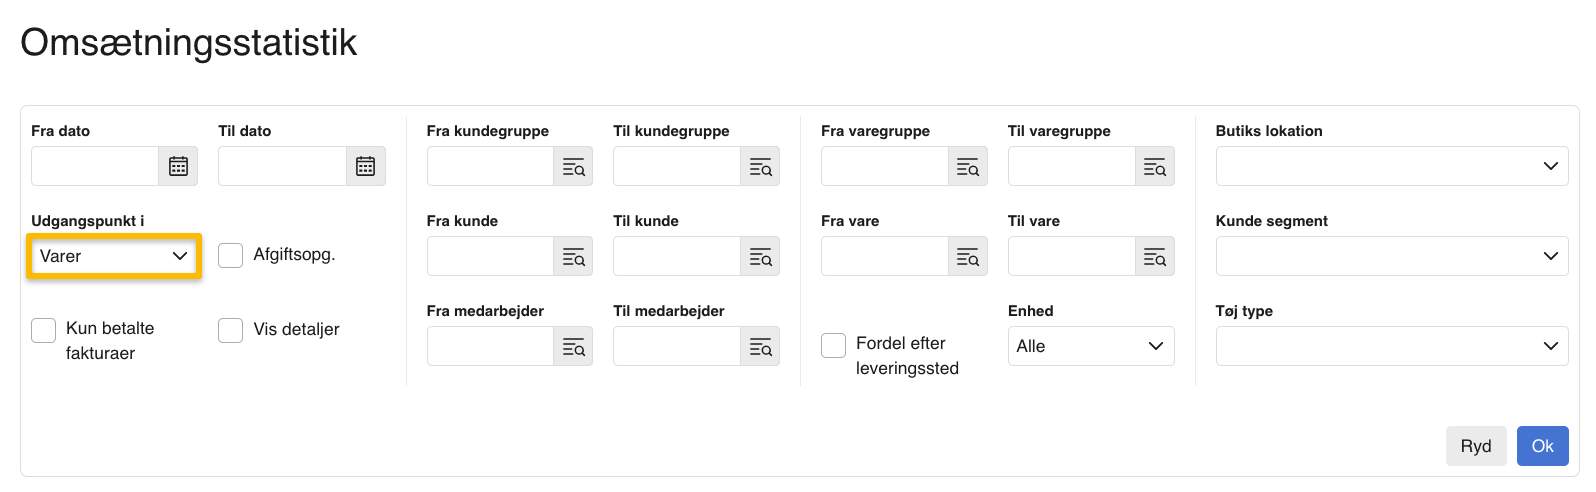The image size is (1596, 492).
Task: Click the Til kundegruppe lookup icon
Action: (760, 166)
